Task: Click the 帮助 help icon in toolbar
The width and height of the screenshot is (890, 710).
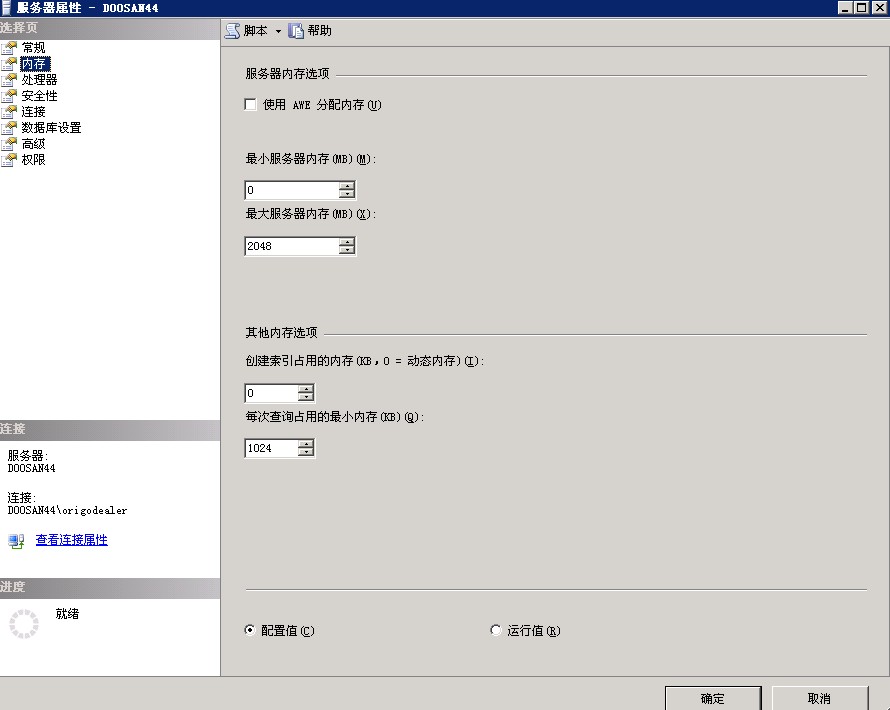Action: (296, 31)
